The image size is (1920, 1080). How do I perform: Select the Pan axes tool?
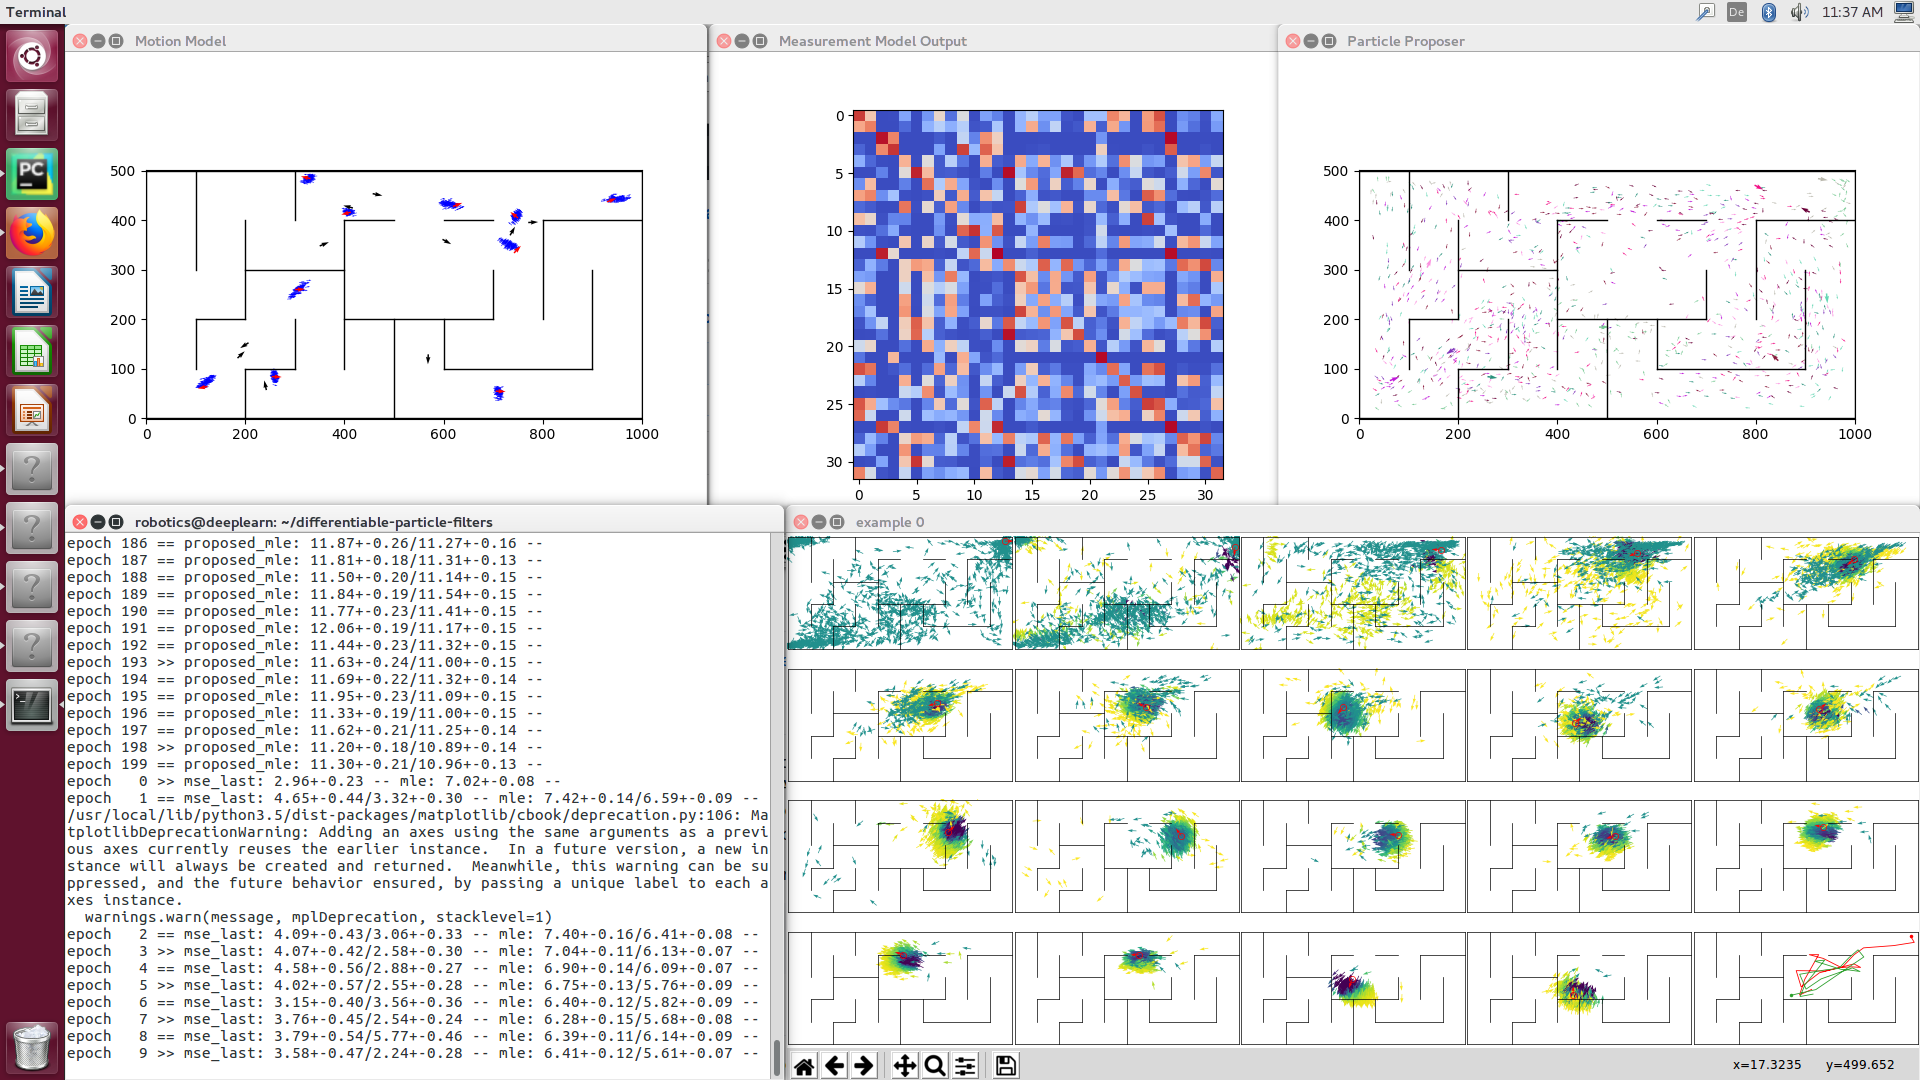tap(904, 1066)
